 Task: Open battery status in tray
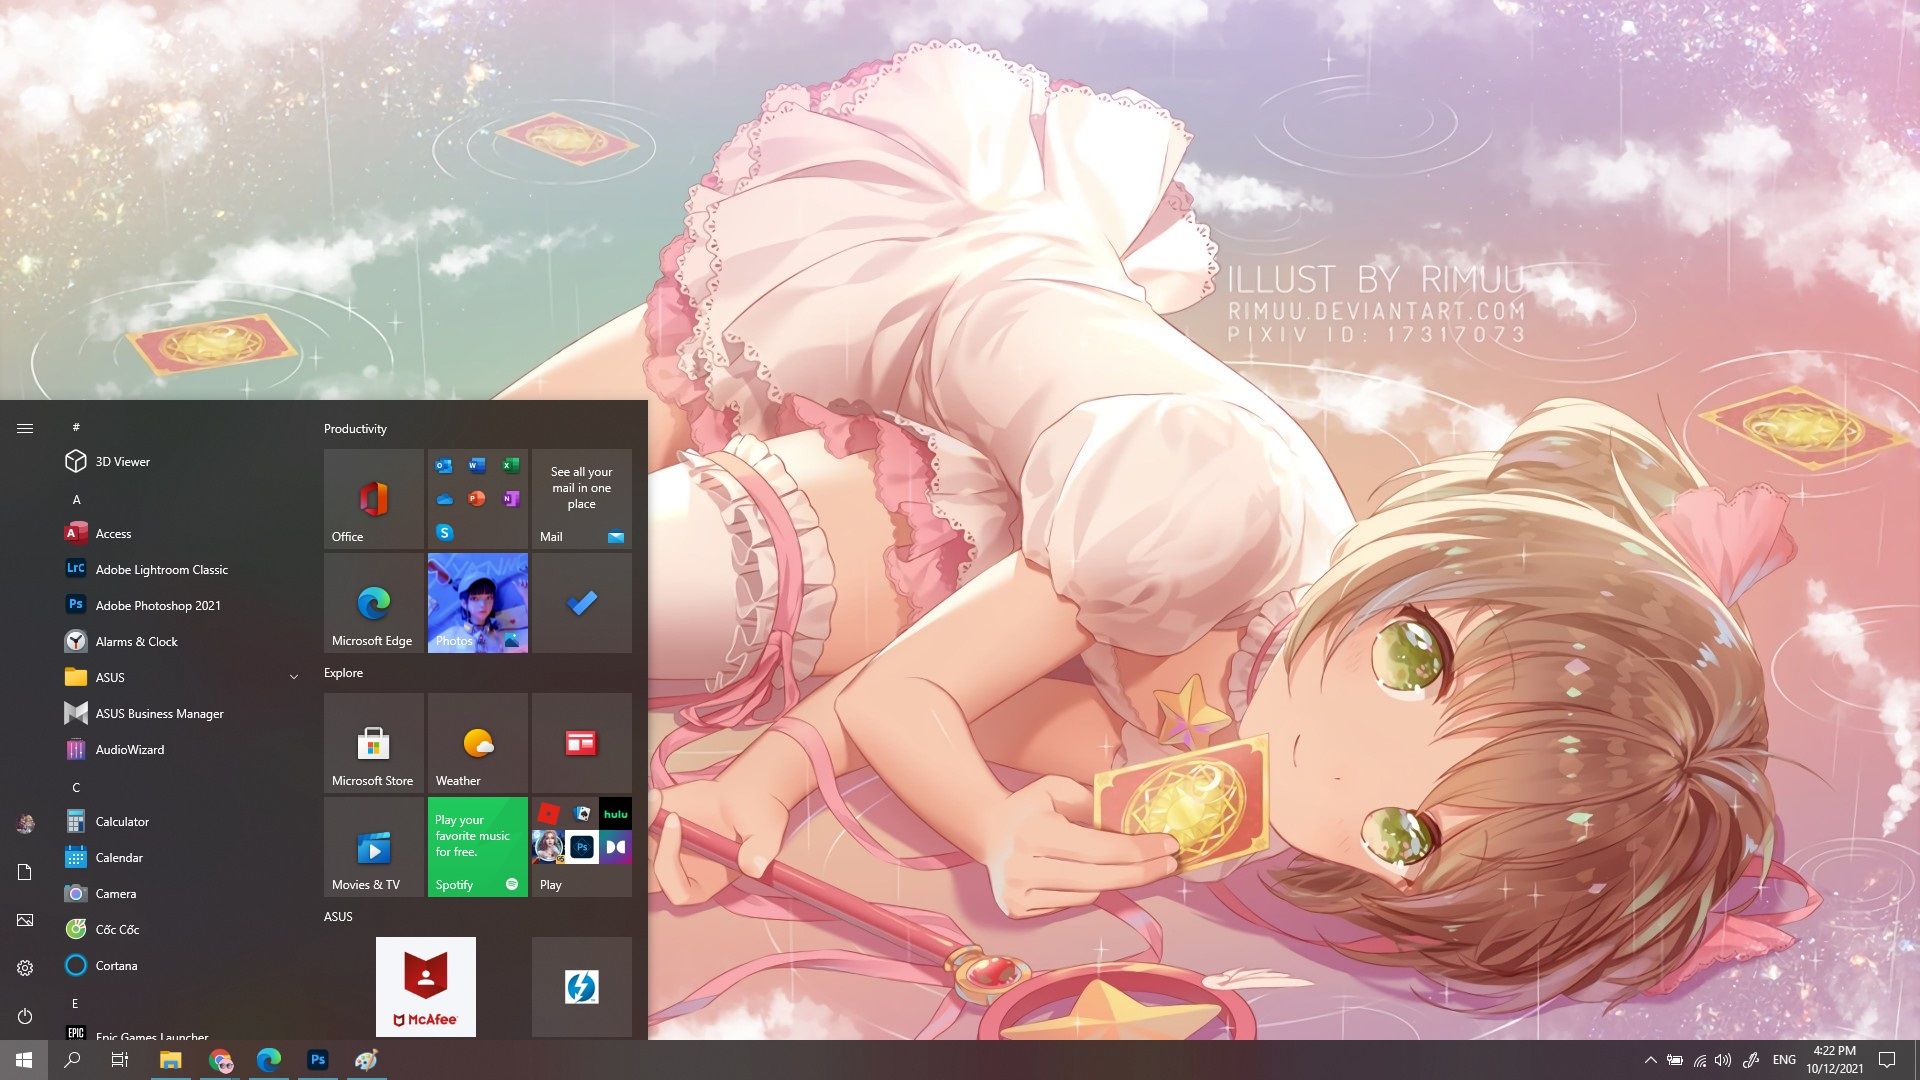point(1675,1060)
